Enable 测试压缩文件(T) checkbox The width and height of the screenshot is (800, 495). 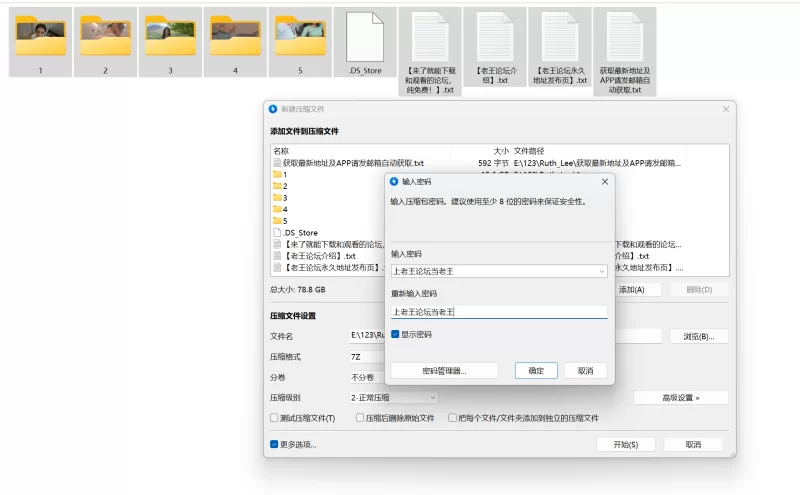[x=274, y=418]
